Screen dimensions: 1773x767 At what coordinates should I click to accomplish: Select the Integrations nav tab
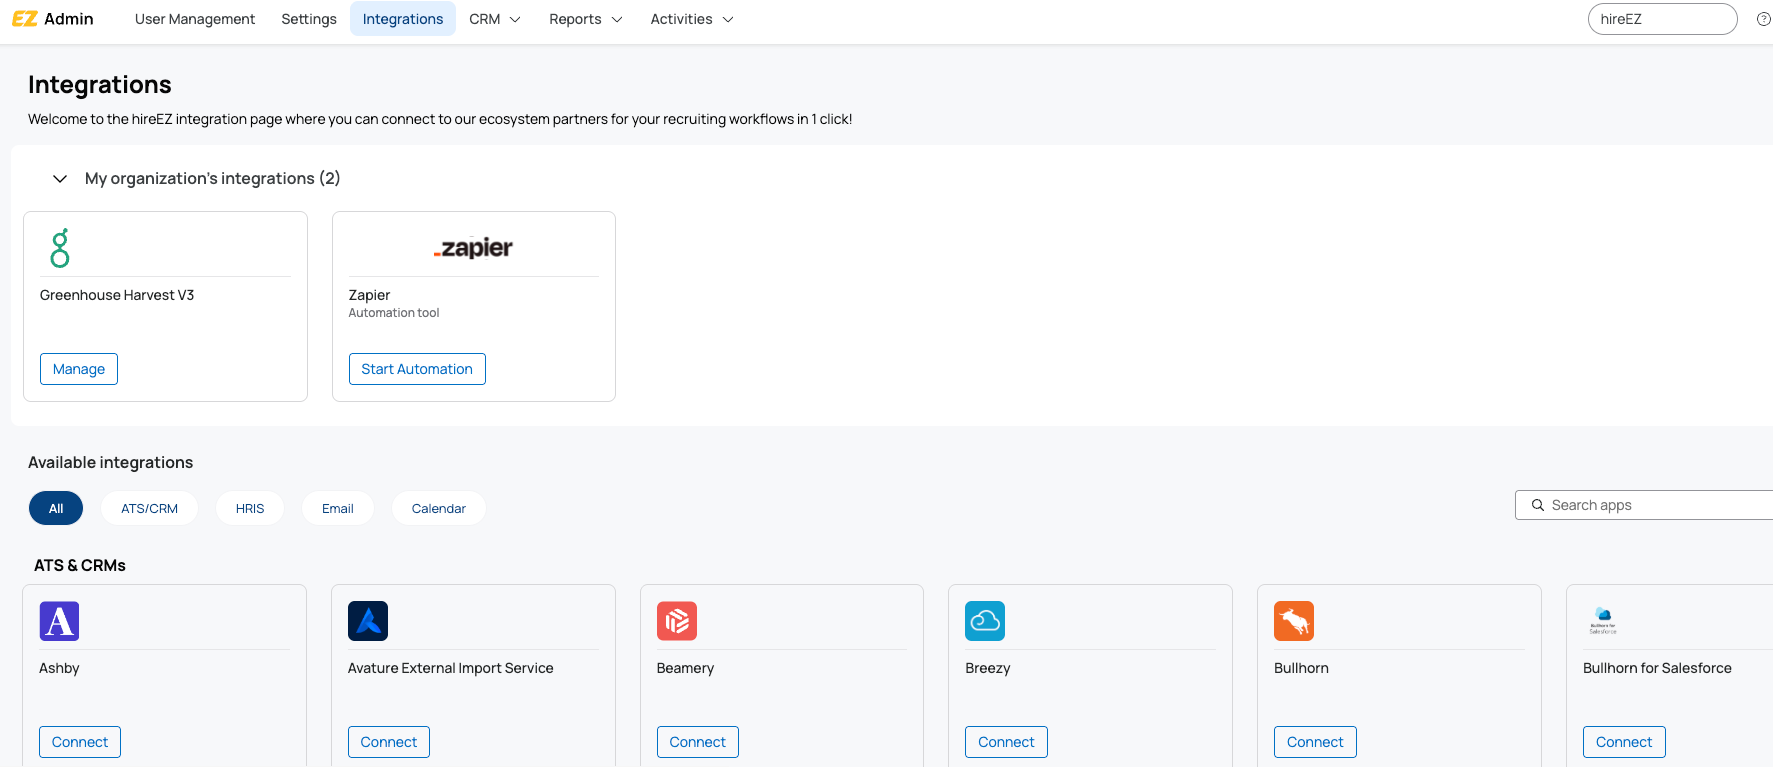click(403, 19)
